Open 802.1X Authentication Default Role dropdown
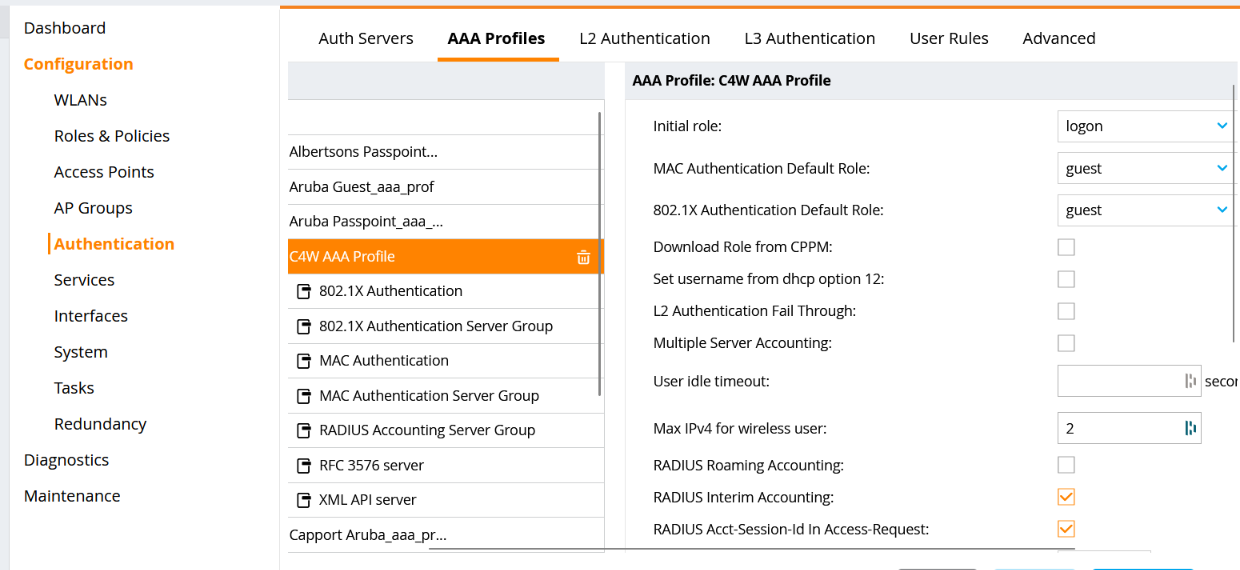The image size is (1240, 570). pyautogui.click(x=1146, y=210)
